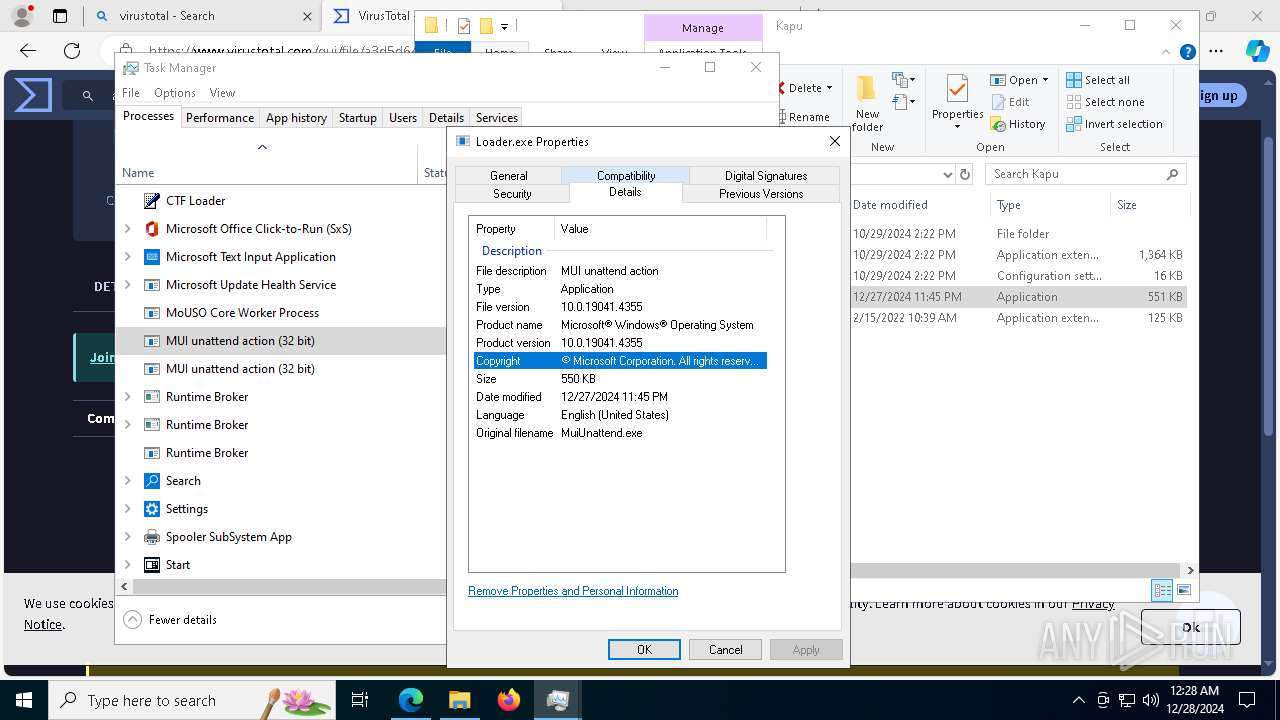Open File Explorer from taskbar
Screen dimensions: 1280x720
[459, 700]
